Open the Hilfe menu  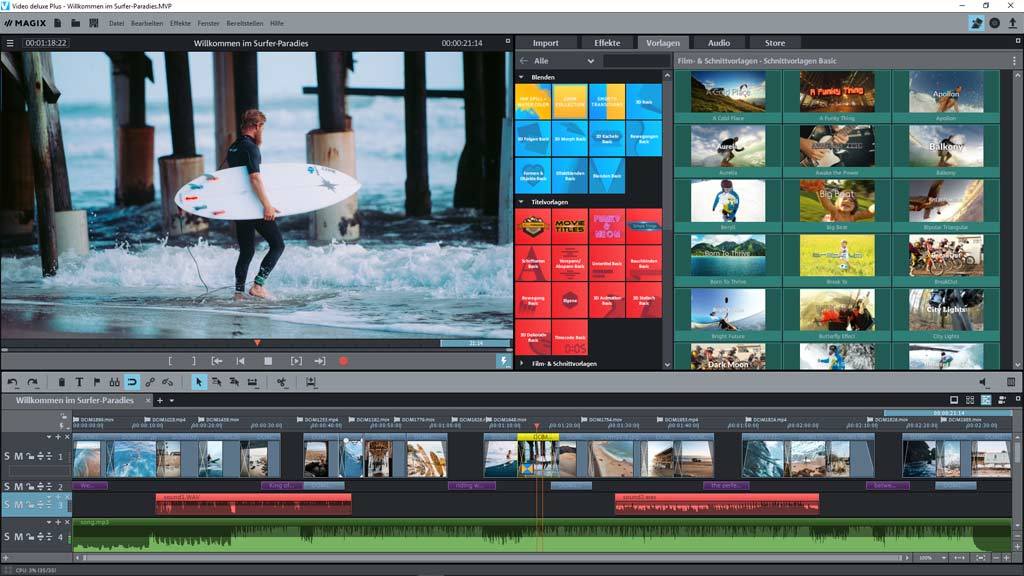click(277, 24)
